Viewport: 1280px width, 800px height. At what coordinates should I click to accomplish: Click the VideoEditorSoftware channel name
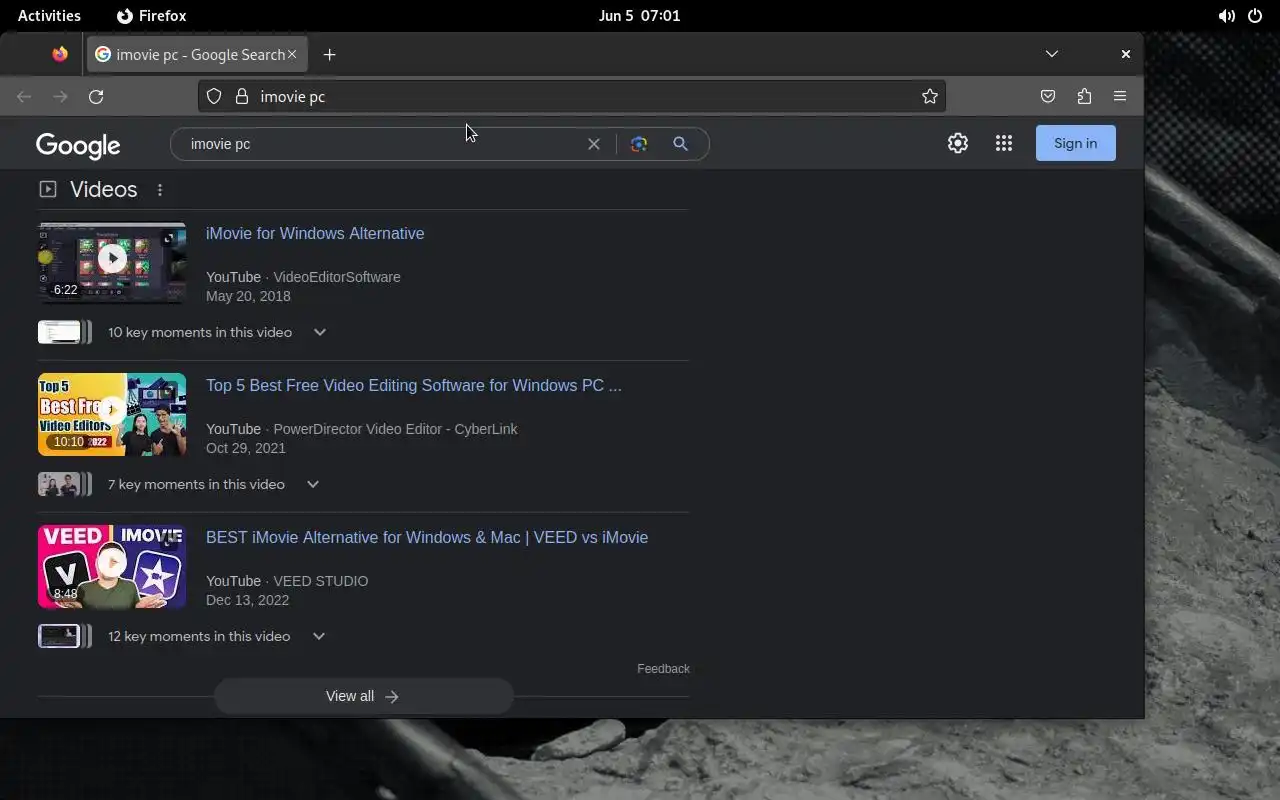pyautogui.click(x=337, y=277)
